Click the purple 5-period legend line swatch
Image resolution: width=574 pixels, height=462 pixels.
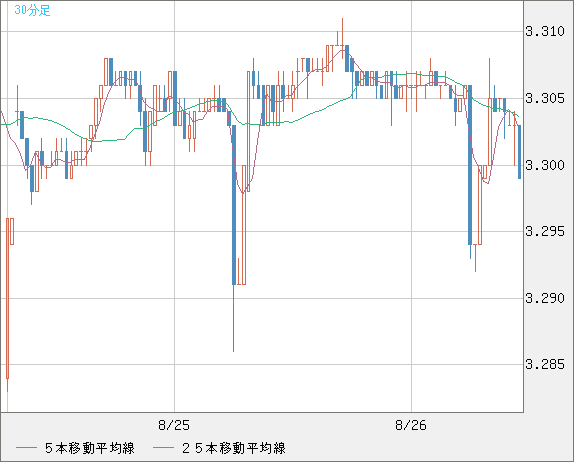click(x=26, y=448)
